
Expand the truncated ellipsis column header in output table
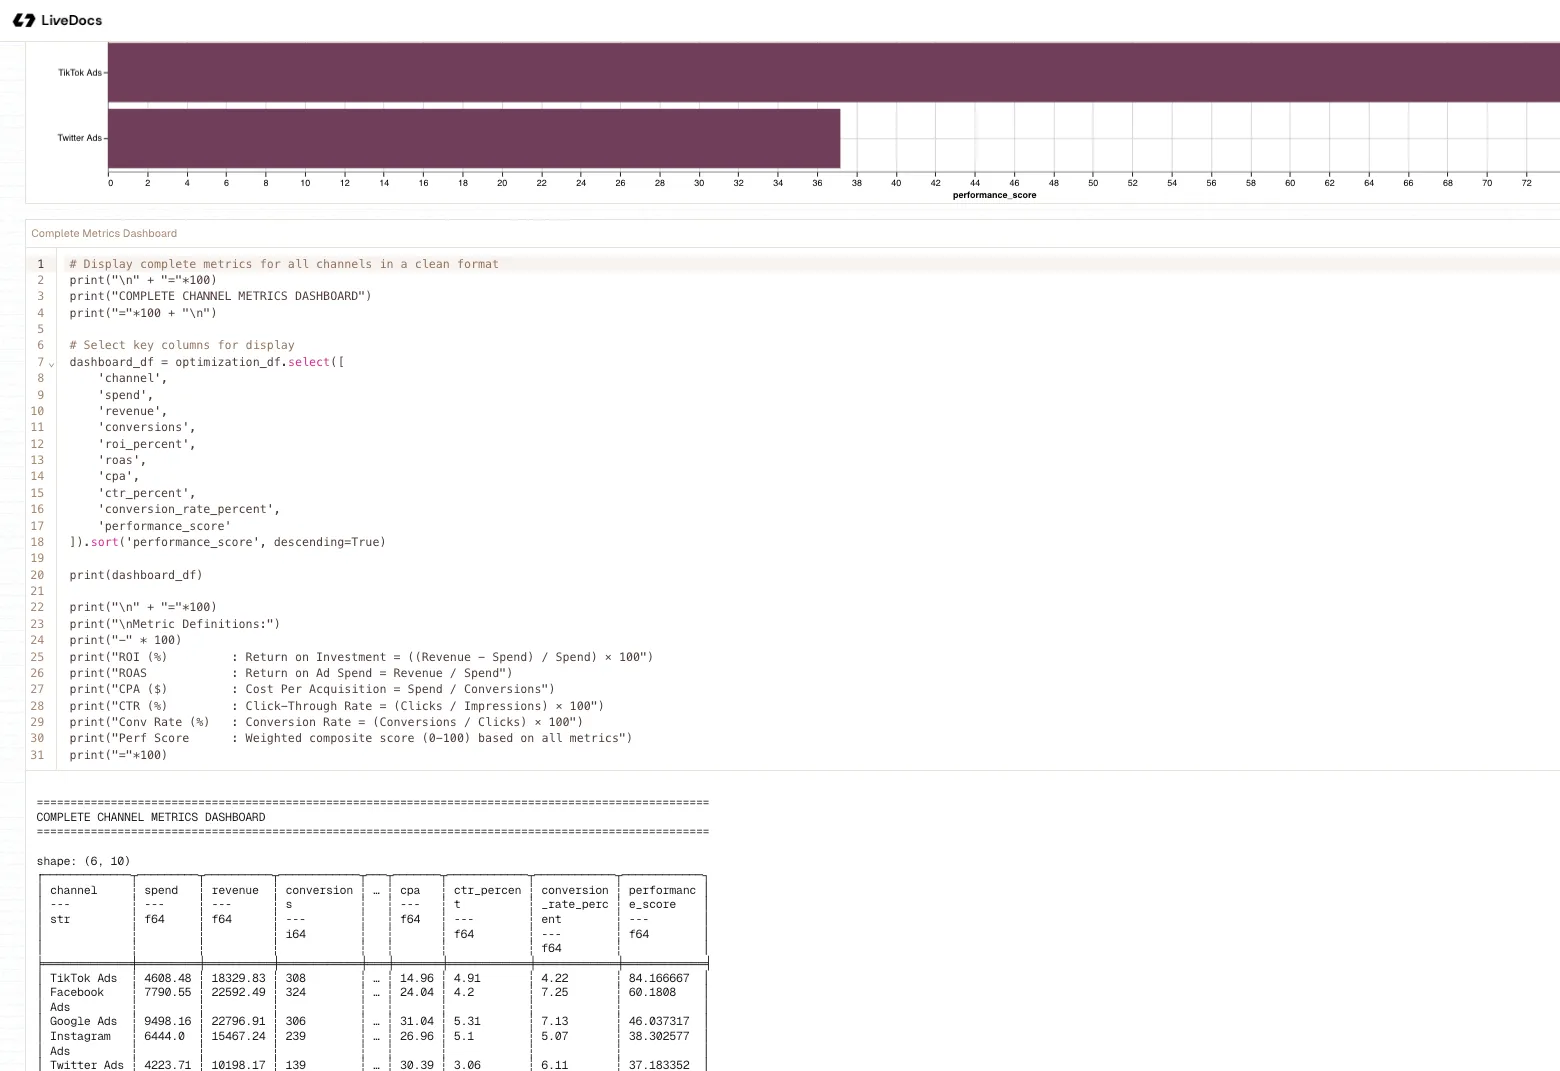click(x=376, y=890)
